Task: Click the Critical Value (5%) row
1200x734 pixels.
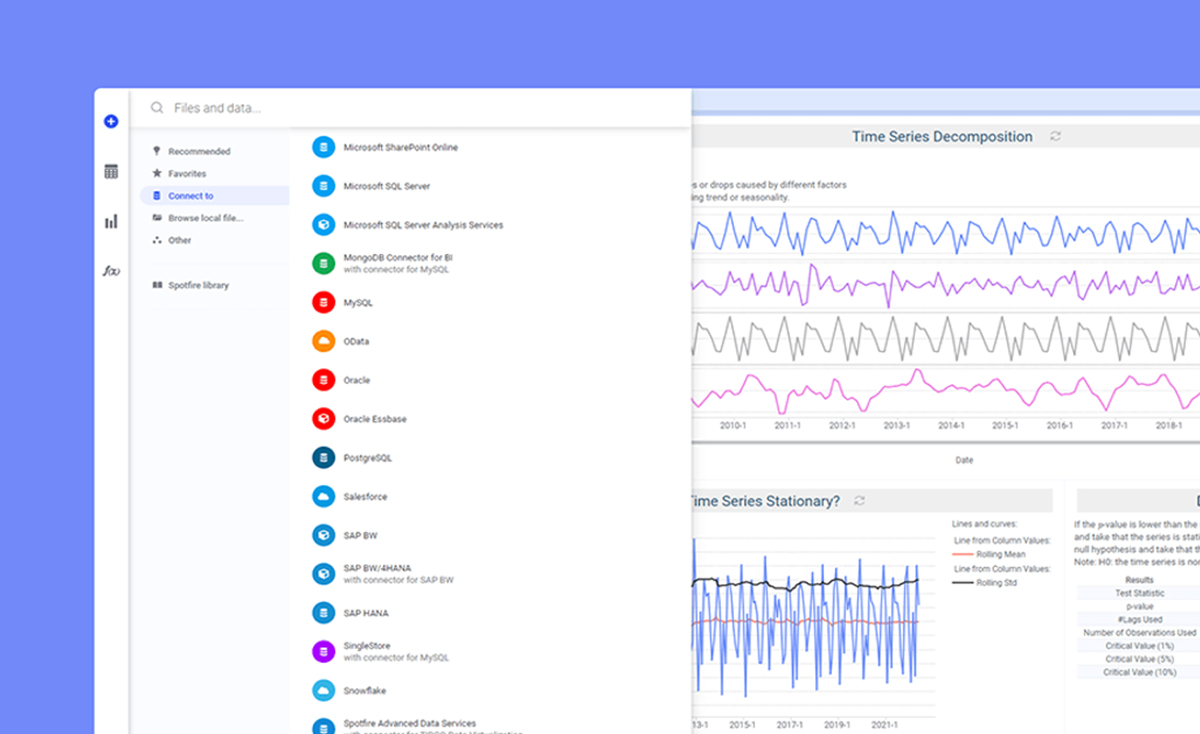Action: [x=1139, y=659]
